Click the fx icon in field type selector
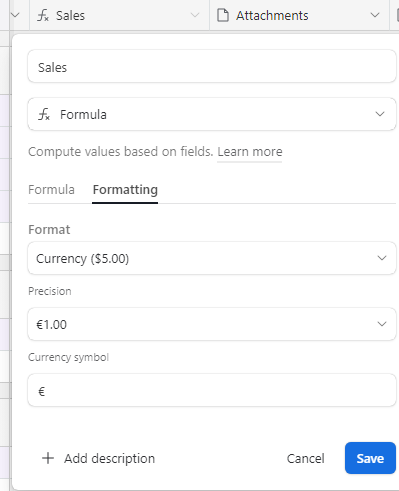 pos(44,114)
